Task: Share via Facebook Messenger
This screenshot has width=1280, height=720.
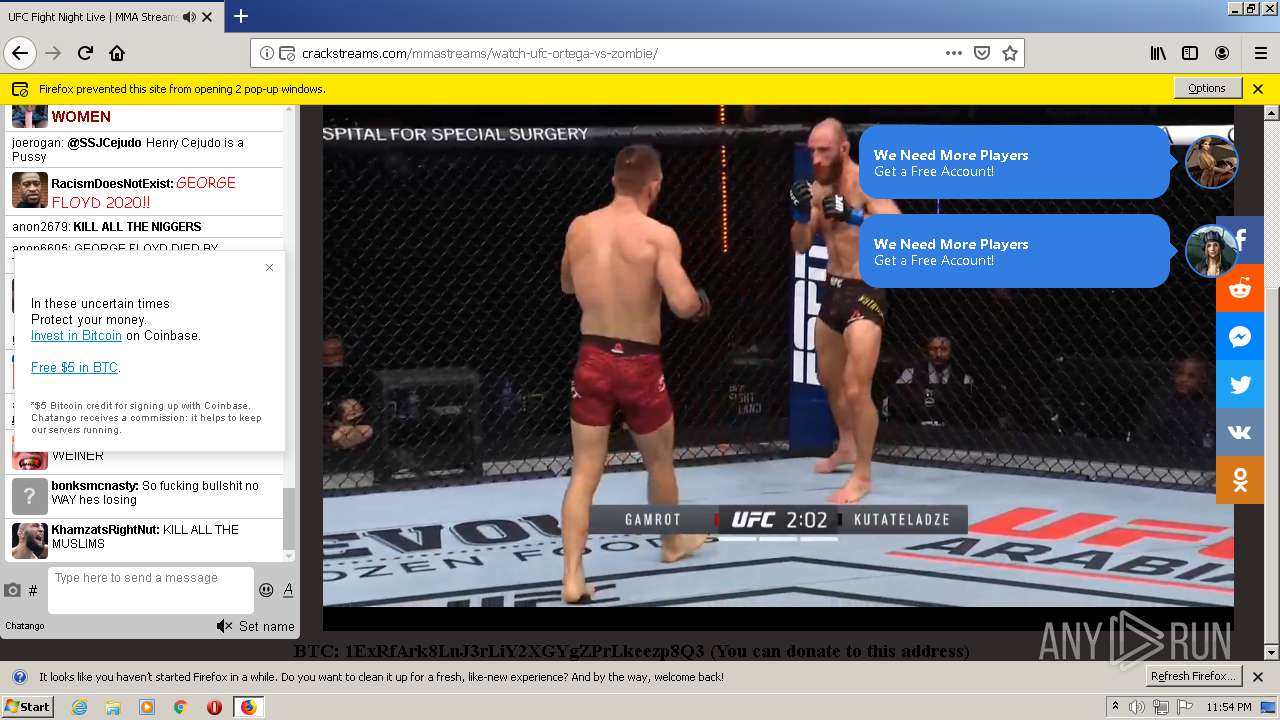Action: click(x=1240, y=336)
